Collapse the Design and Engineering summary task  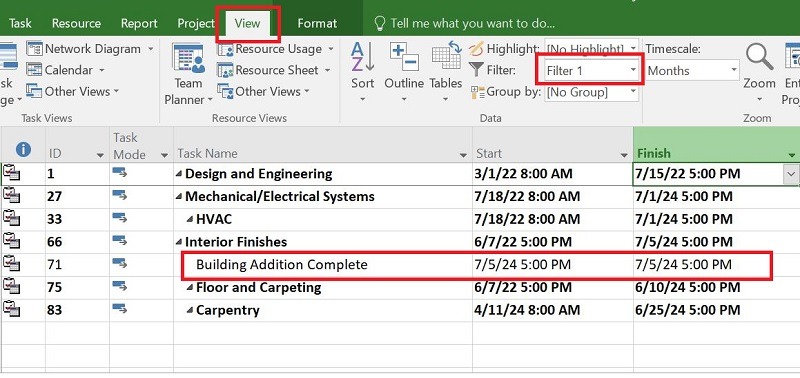[178, 174]
